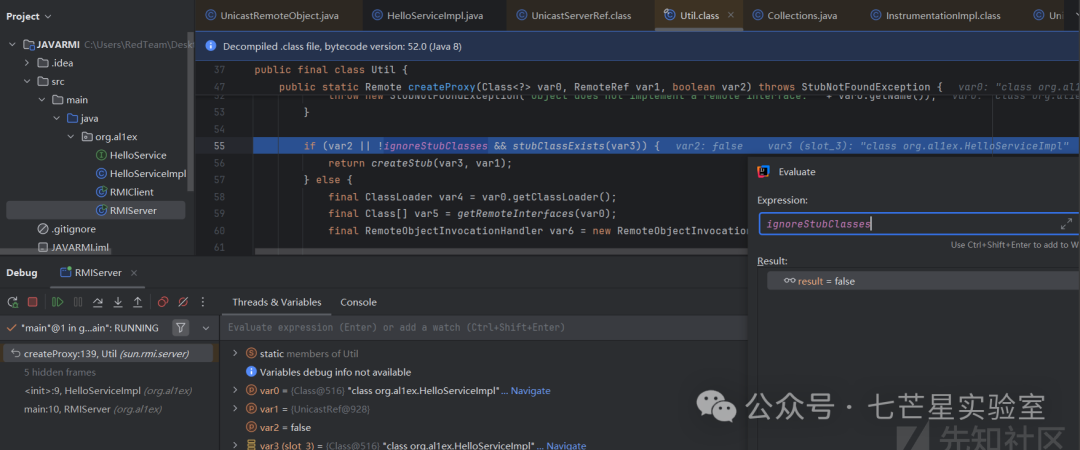Select the Util.class tab
The height and width of the screenshot is (450, 1080).
point(699,15)
